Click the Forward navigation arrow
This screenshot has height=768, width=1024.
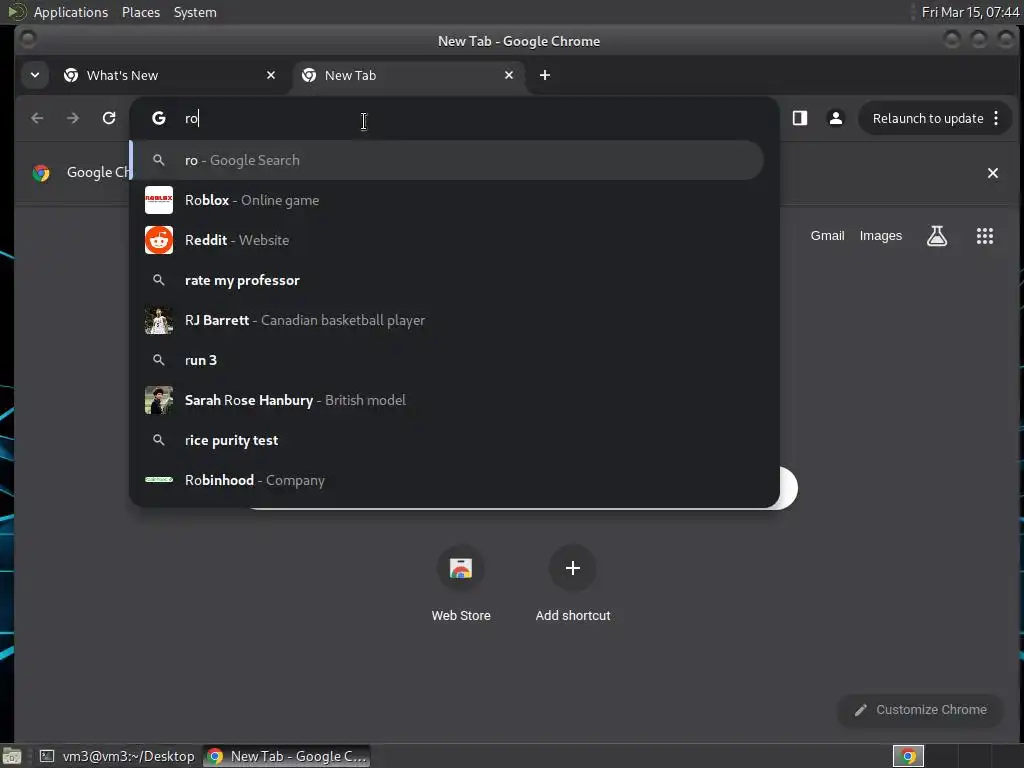(x=73, y=118)
